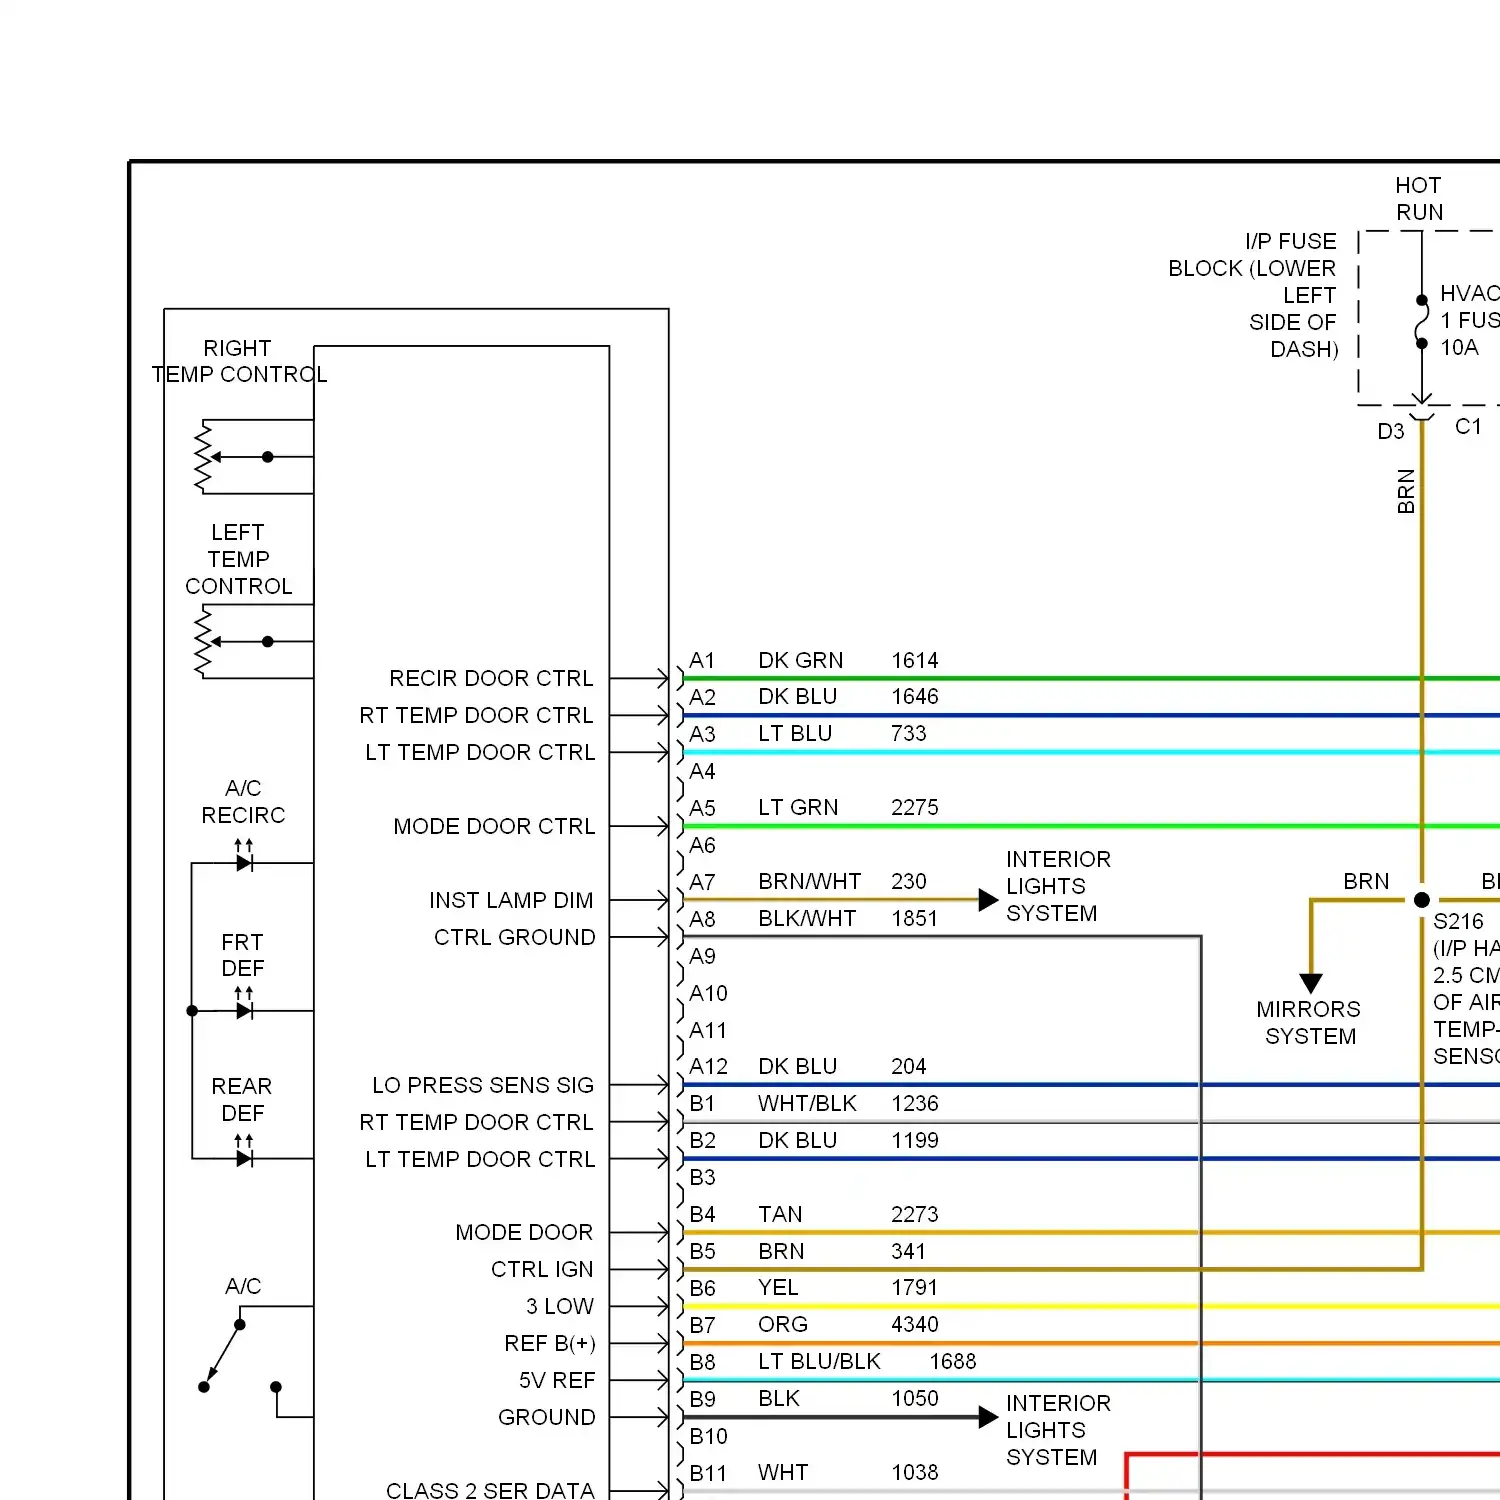
Task: Select the "MODE DOOR" label above CTRL IGN
Action: (x=524, y=1232)
